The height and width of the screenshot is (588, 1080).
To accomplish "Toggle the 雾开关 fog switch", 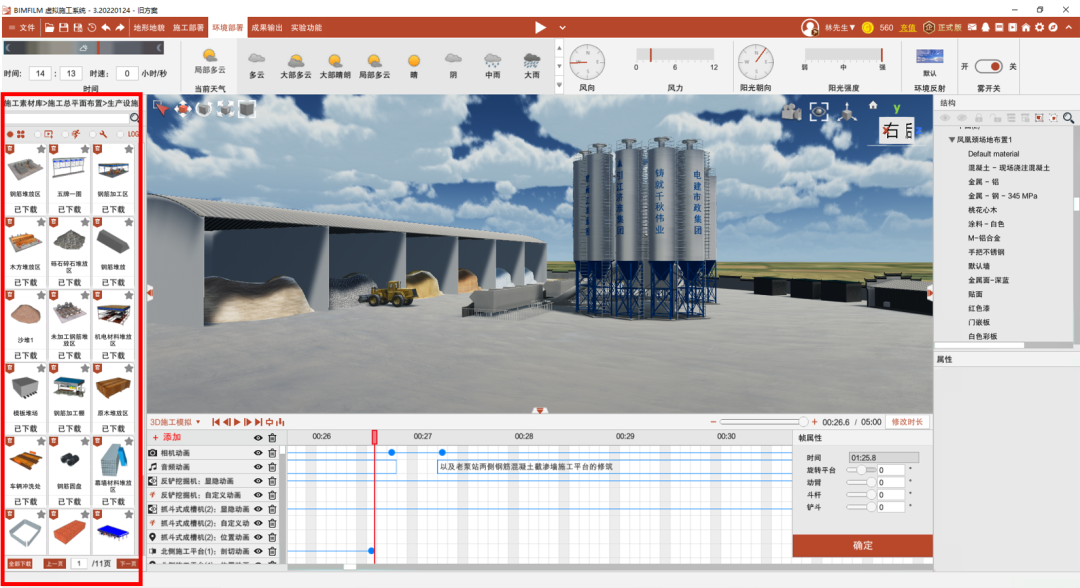I will (x=988, y=66).
